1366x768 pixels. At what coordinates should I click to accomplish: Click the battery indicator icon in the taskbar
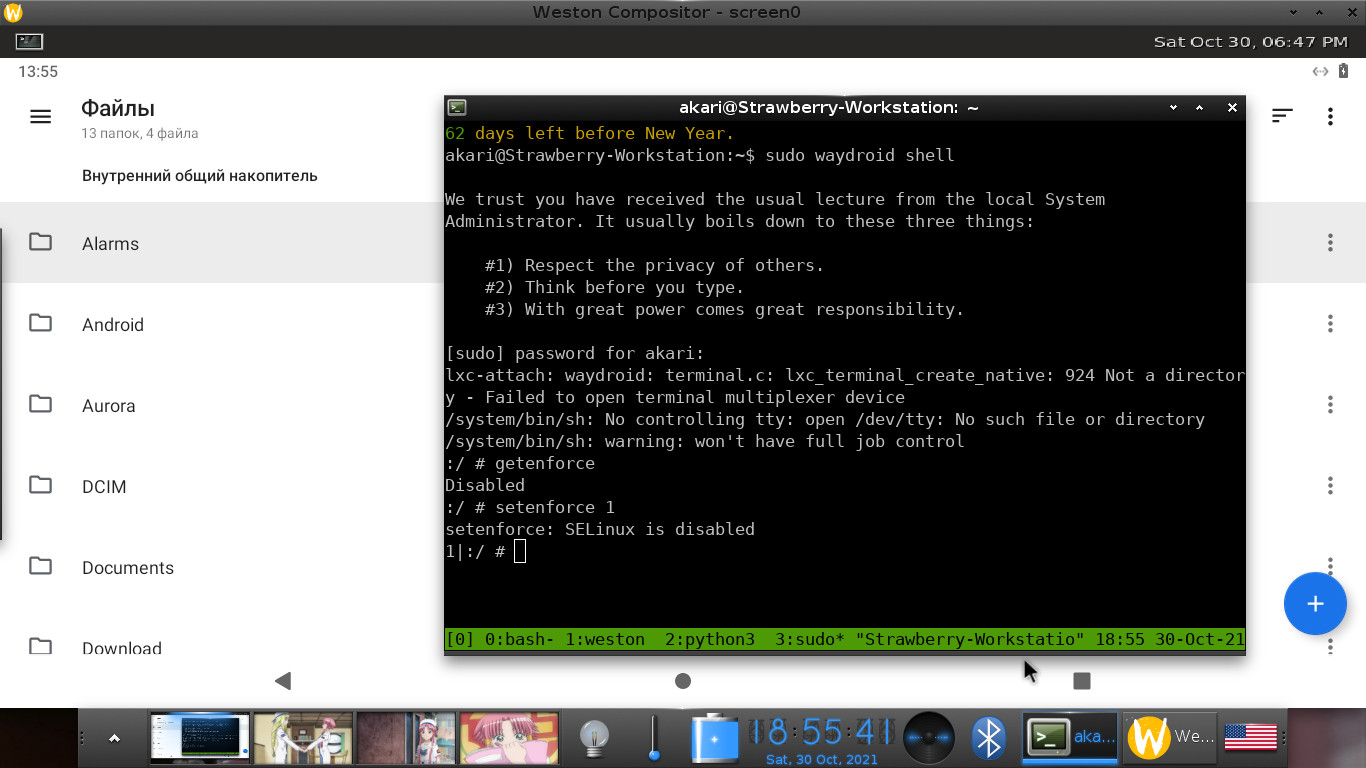(713, 737)
